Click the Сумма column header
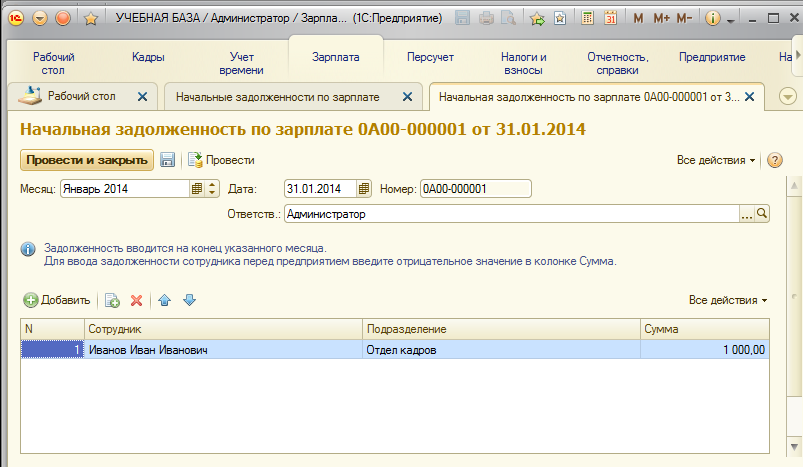This screenshot has width=803, height=467. [705, 329]
